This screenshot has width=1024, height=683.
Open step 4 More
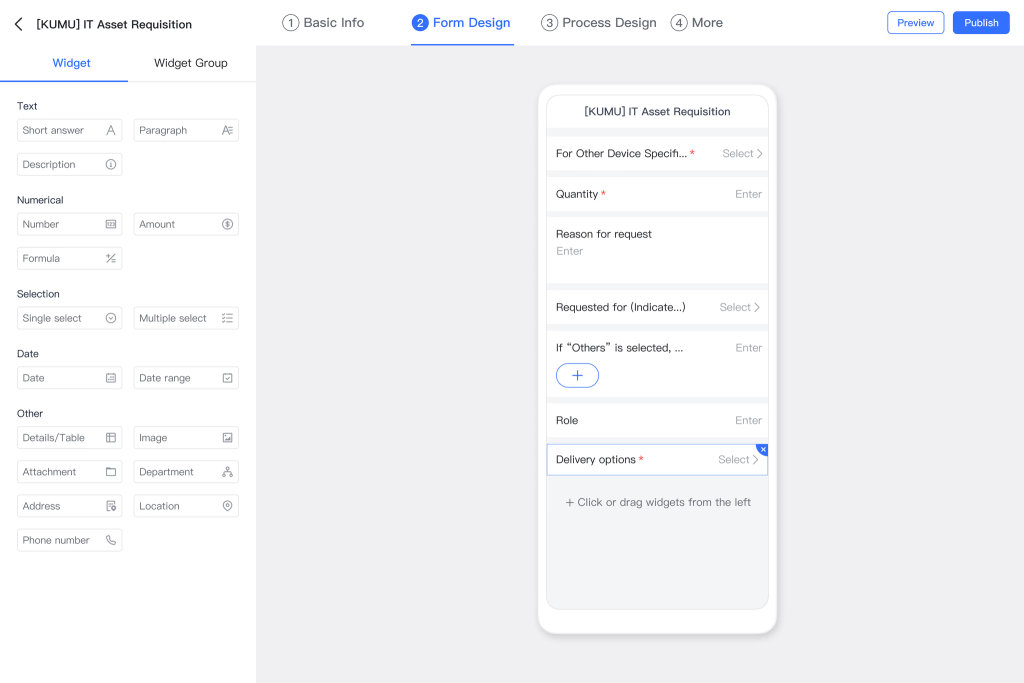point(697,23)
